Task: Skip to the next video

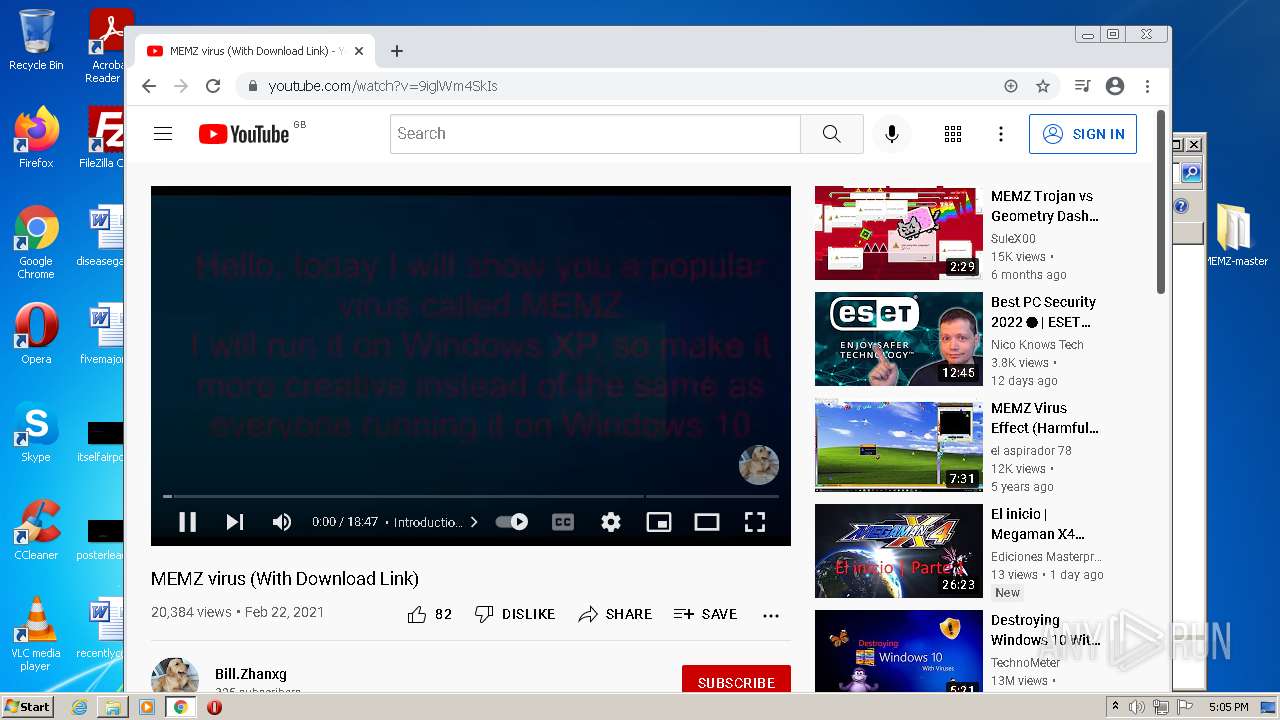Action: click(x=235, y=522)
